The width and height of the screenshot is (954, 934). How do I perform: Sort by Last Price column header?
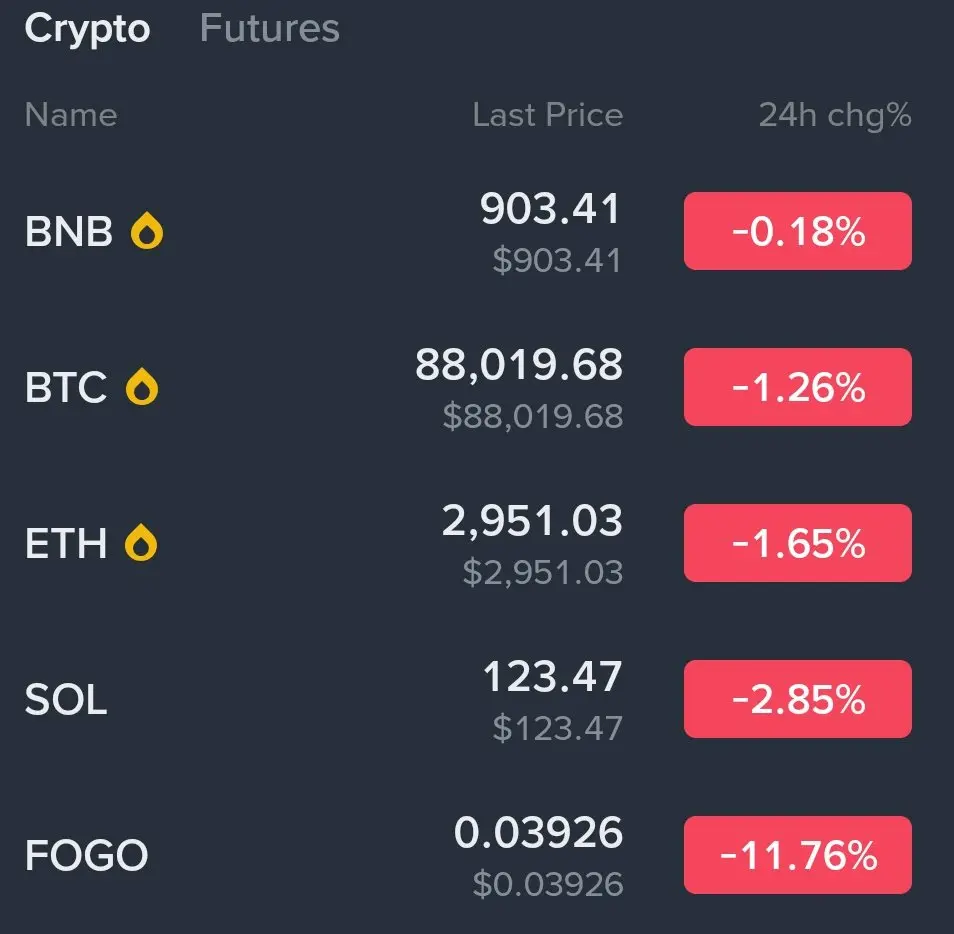point(547,115)
